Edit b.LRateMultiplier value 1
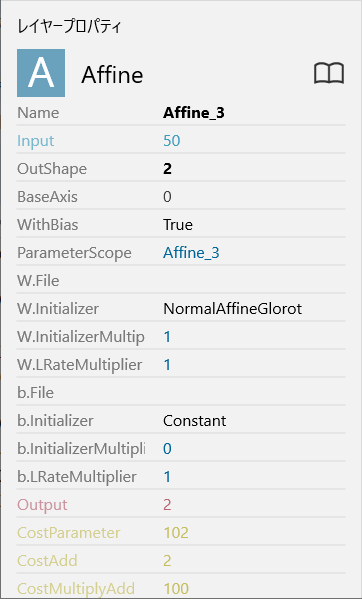Image resolution: width=362 pixels, height=599 pixels. point(167,477)
